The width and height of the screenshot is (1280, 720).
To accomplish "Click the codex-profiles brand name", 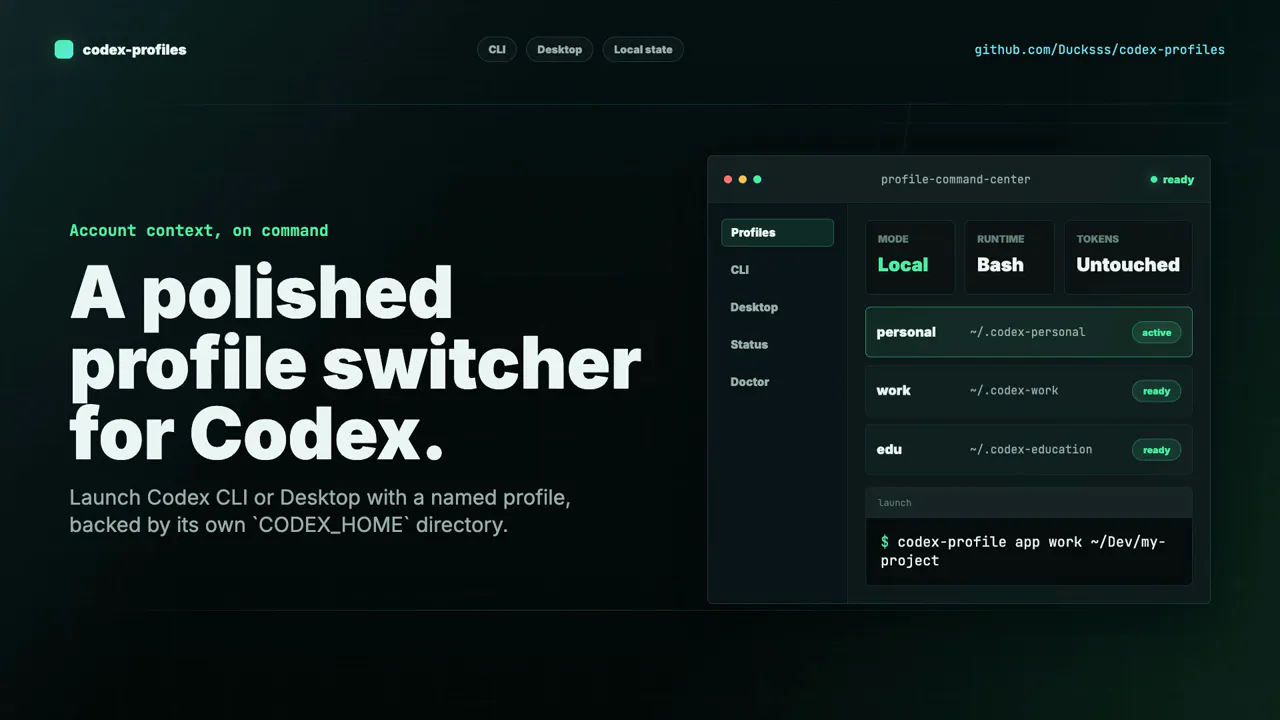I will [134, 49].
